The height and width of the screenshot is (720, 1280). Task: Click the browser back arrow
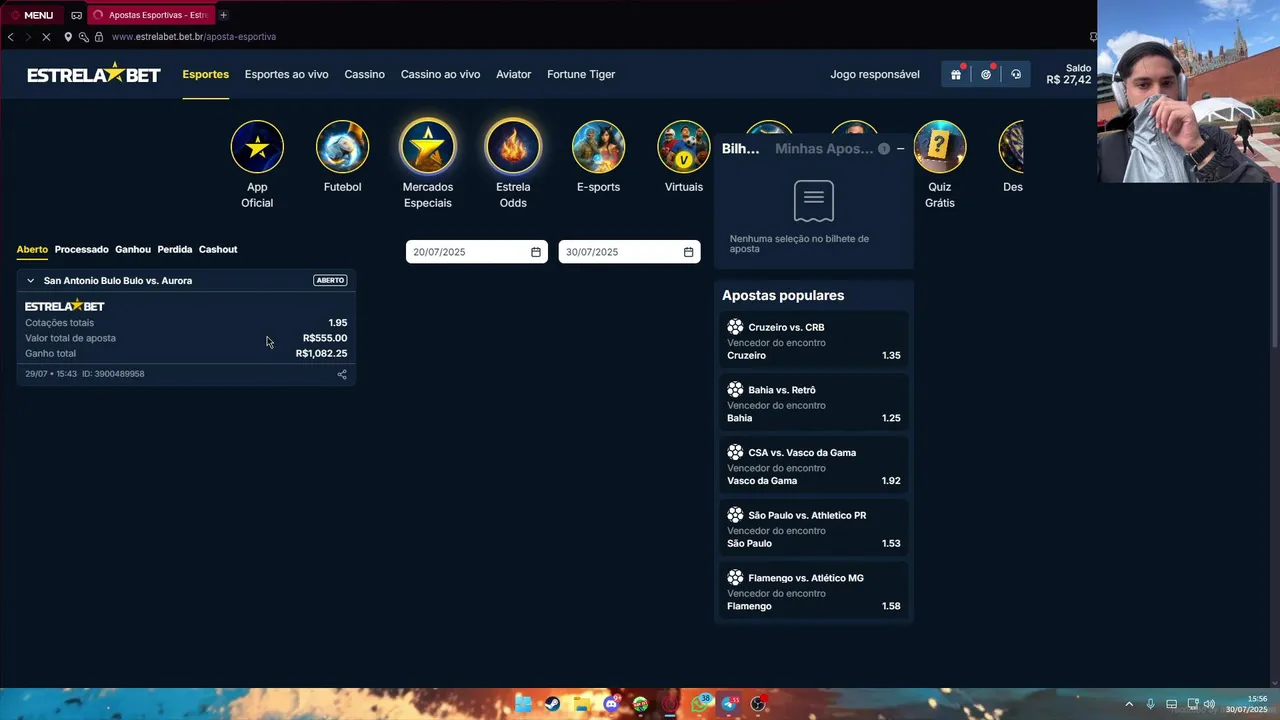point(11,37)
